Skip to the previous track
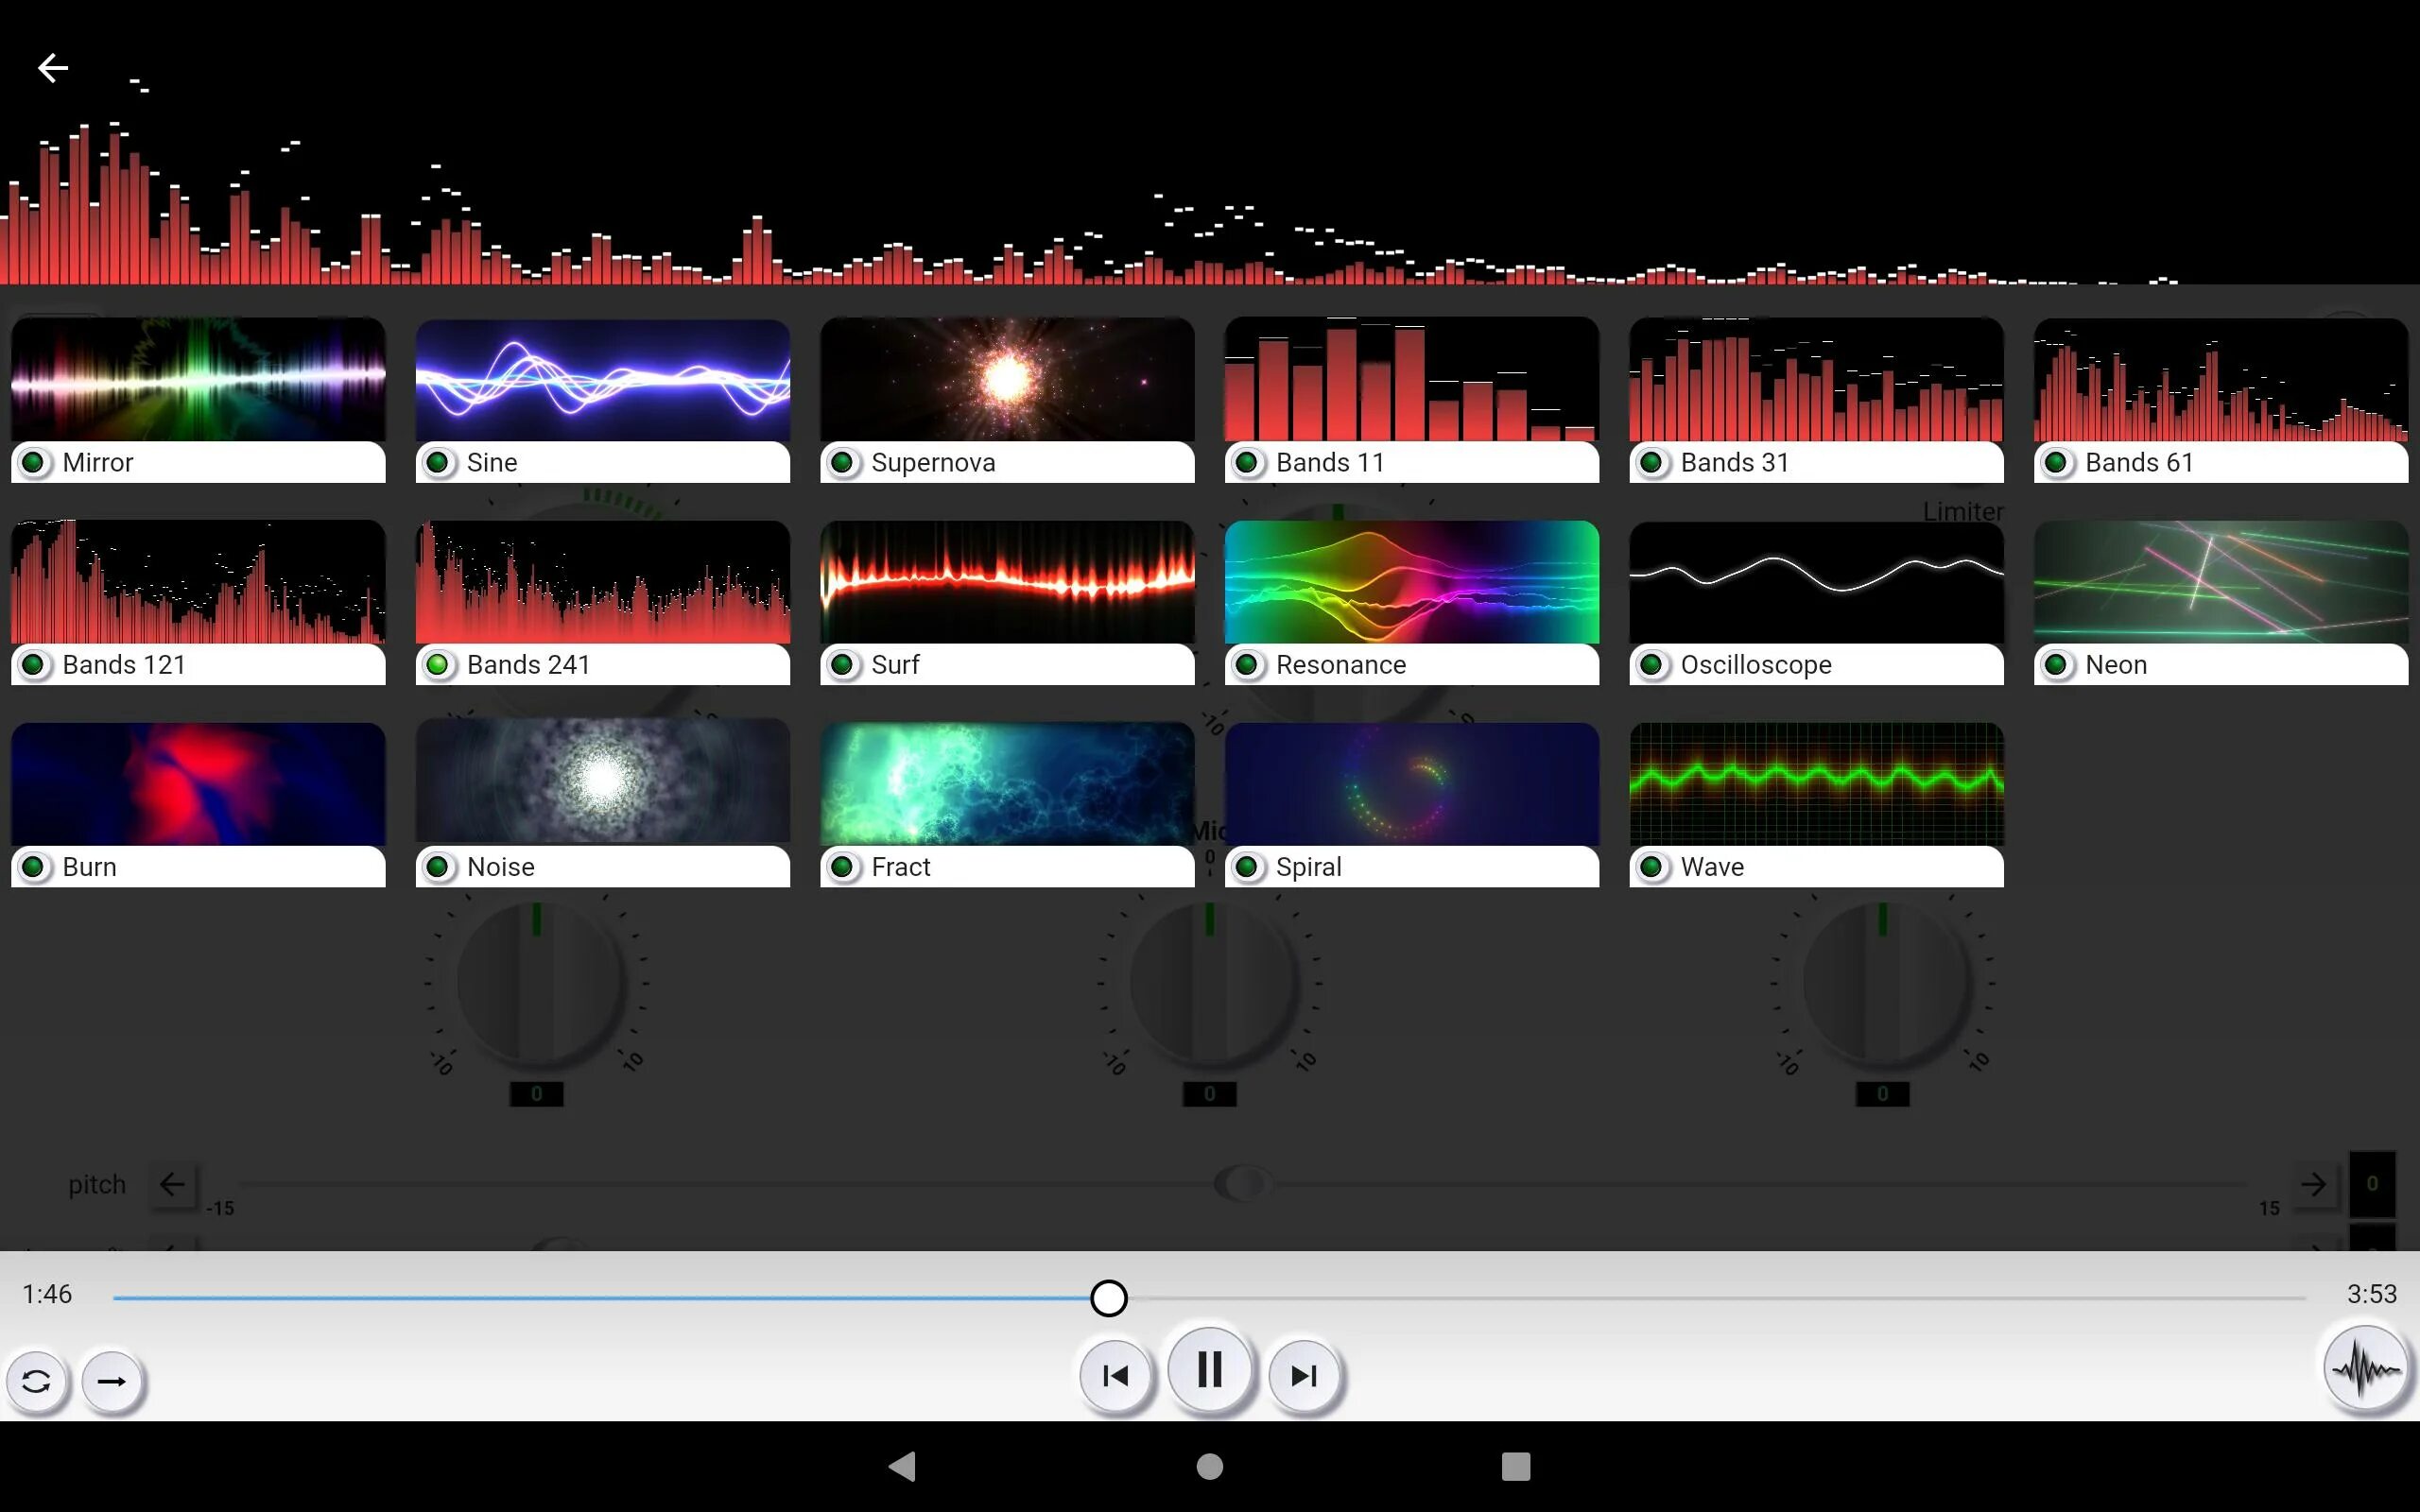The height and width of the screenshot is (1512, 2420). click(1115, 1376)
